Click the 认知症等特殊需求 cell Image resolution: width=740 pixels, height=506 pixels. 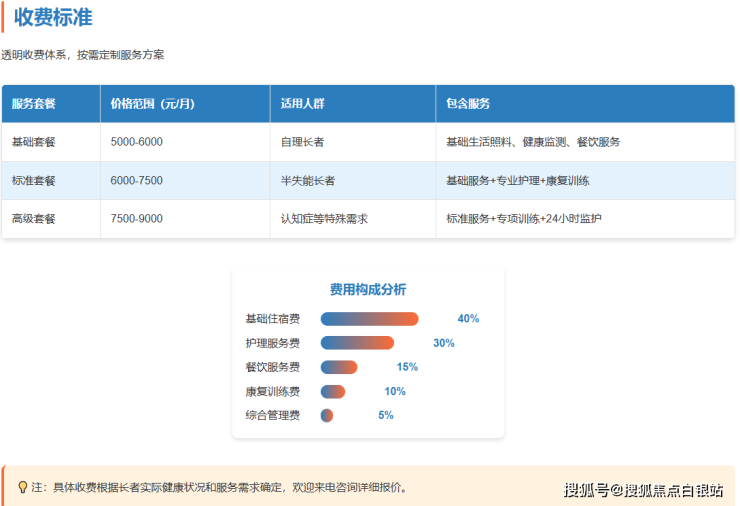tap(325, 219)
